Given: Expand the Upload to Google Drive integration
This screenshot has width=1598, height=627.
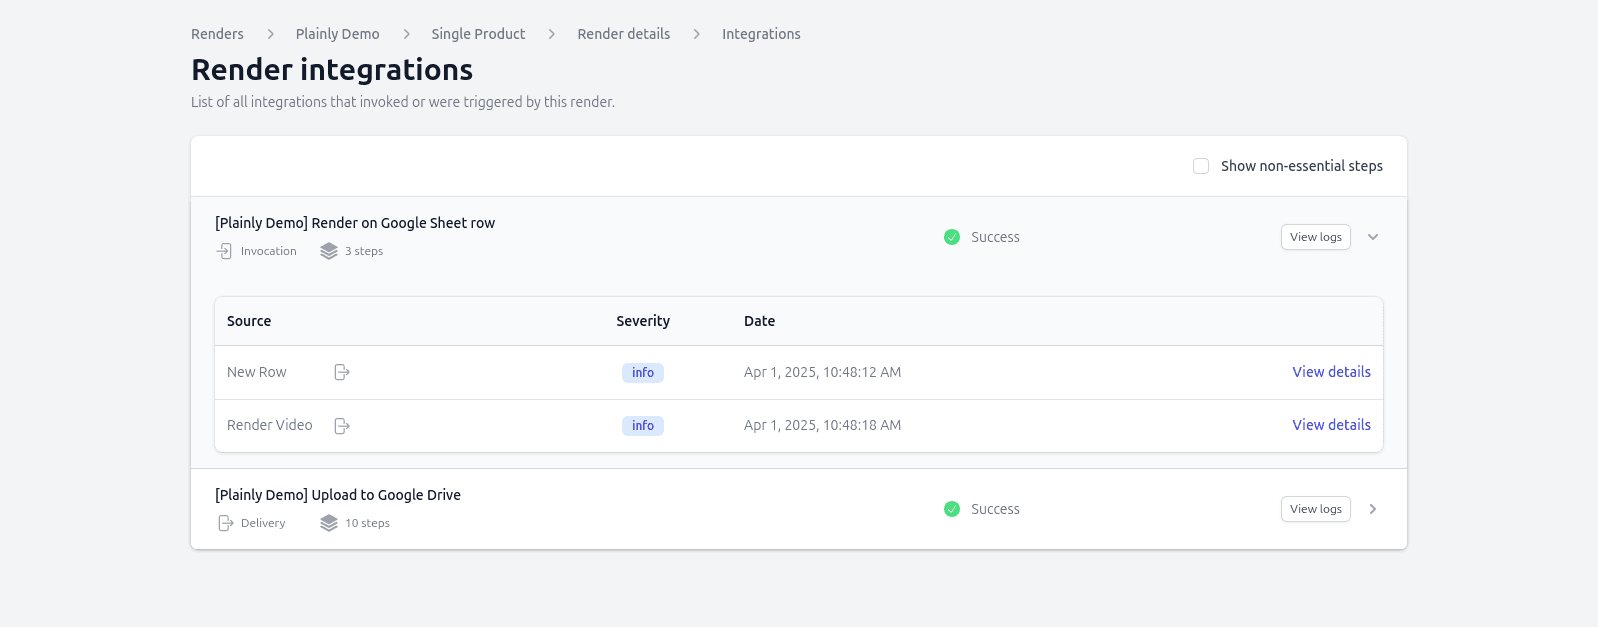Looking at the screenshot, I should click(x=1373, y=509).
